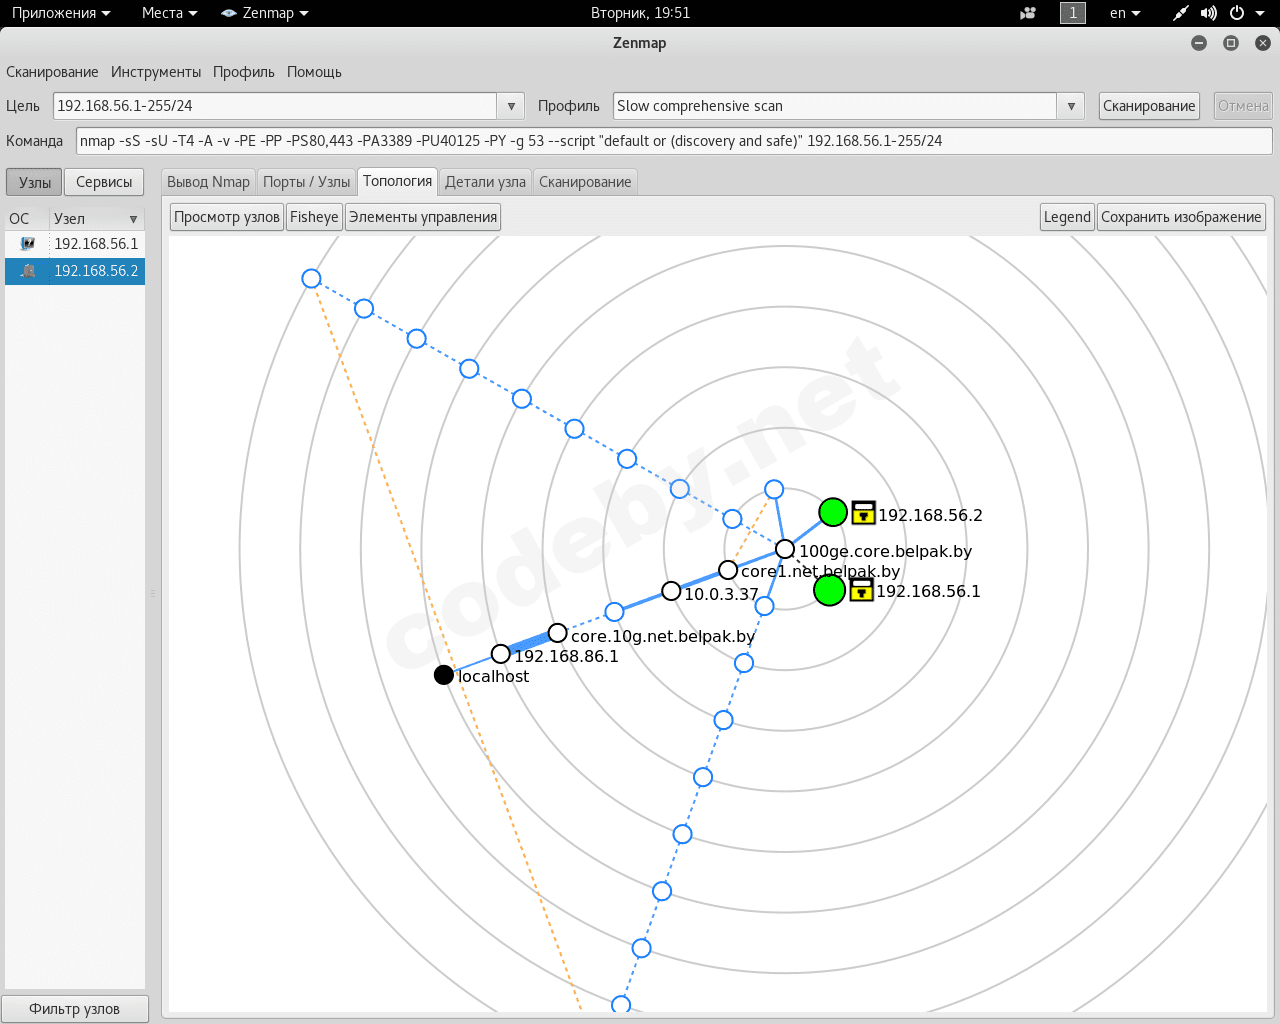Image resolution: width=1280 pixels, height=1024 pixels.
Task: Open the Профиль menu in the menu bar
Action: [244, 72]
